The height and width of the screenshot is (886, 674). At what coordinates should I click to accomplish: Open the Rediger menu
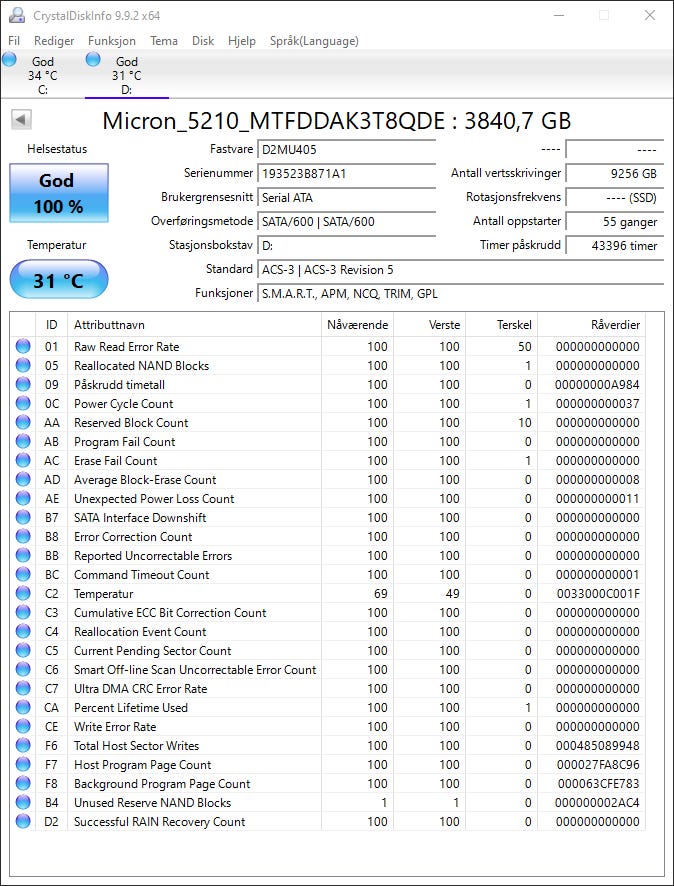coord(54,41)
